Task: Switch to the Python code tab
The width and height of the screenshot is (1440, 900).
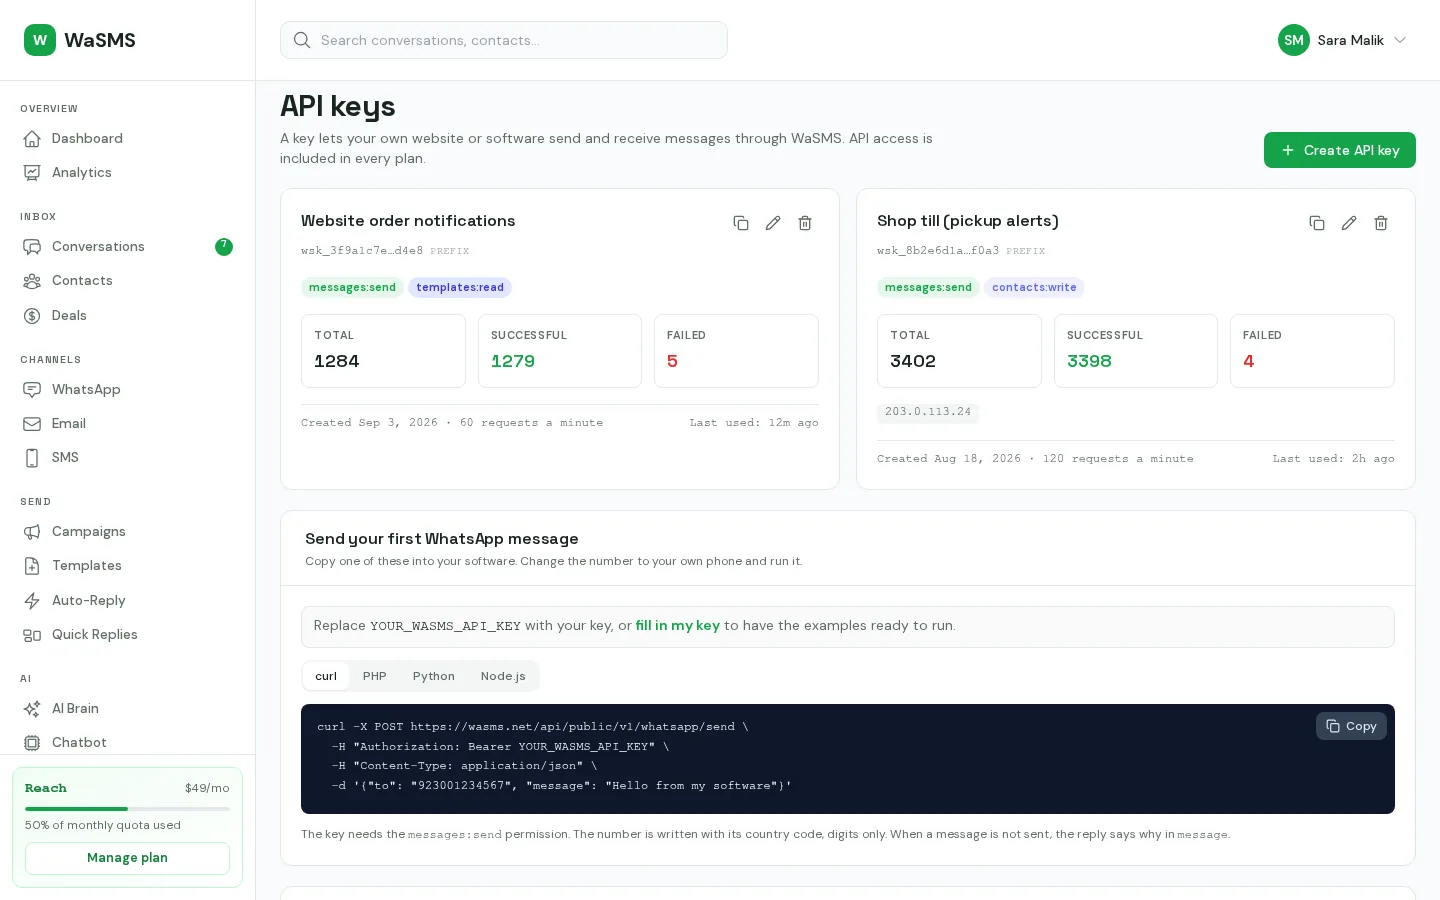Action: pyautogui.click(x=434, y=676)
